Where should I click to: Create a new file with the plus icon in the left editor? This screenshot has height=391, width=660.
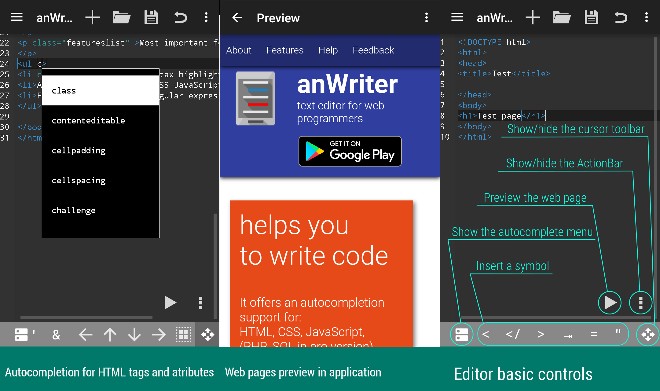(92, 17)
